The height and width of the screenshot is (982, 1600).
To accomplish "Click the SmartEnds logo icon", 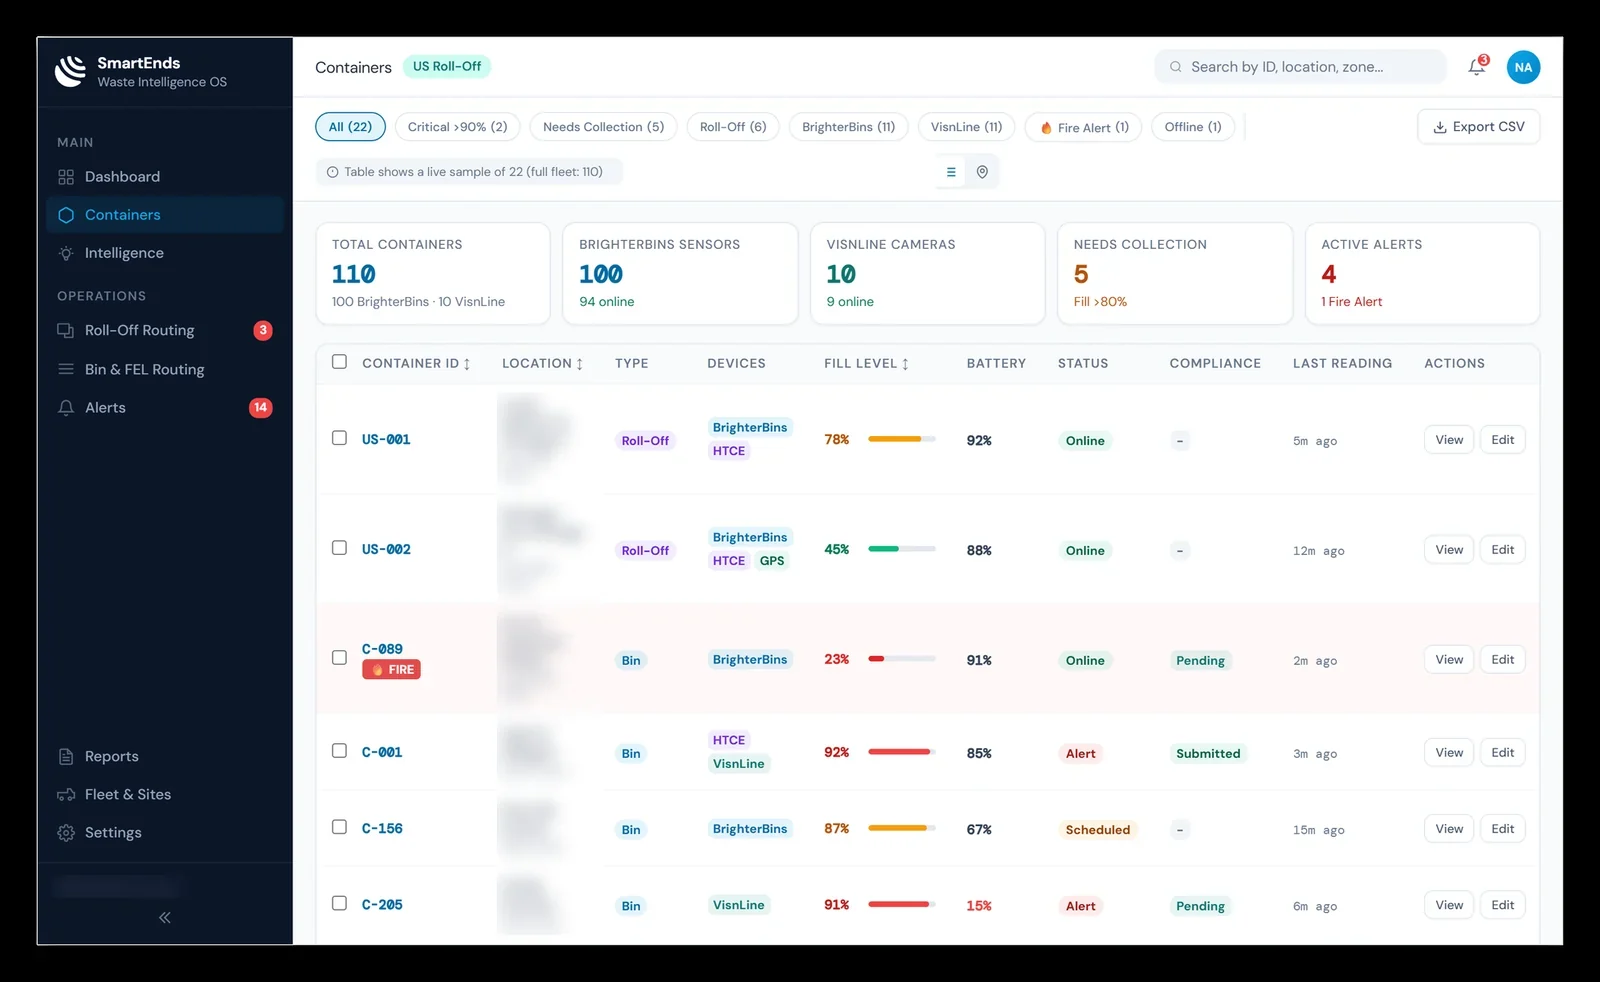I will pos(70,71).
